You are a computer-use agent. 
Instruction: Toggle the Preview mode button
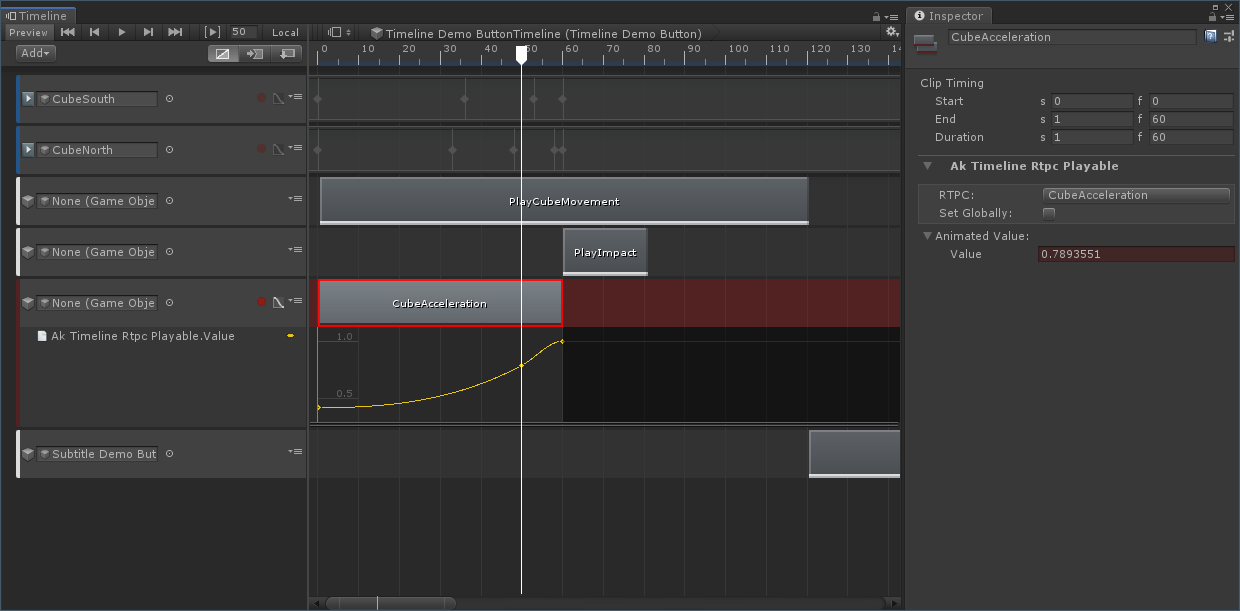(29, 32)
